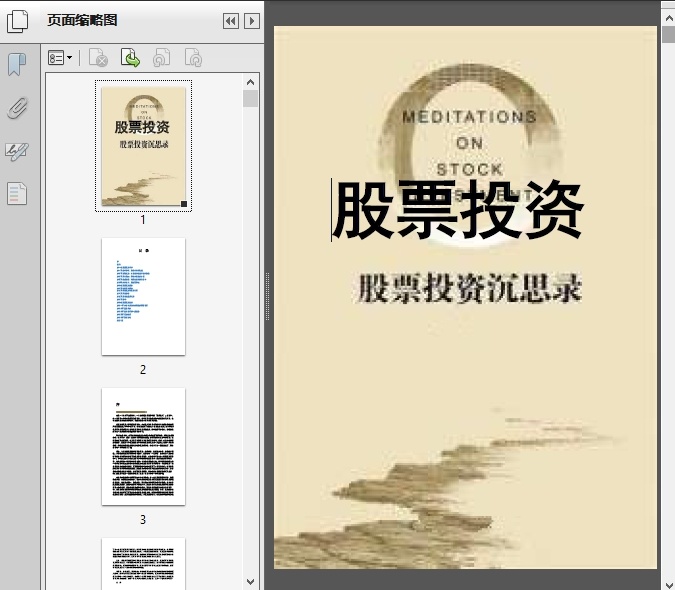Click the extract page green-arrow icon
This screenshot has width=675, height=590.
(130, 58)
